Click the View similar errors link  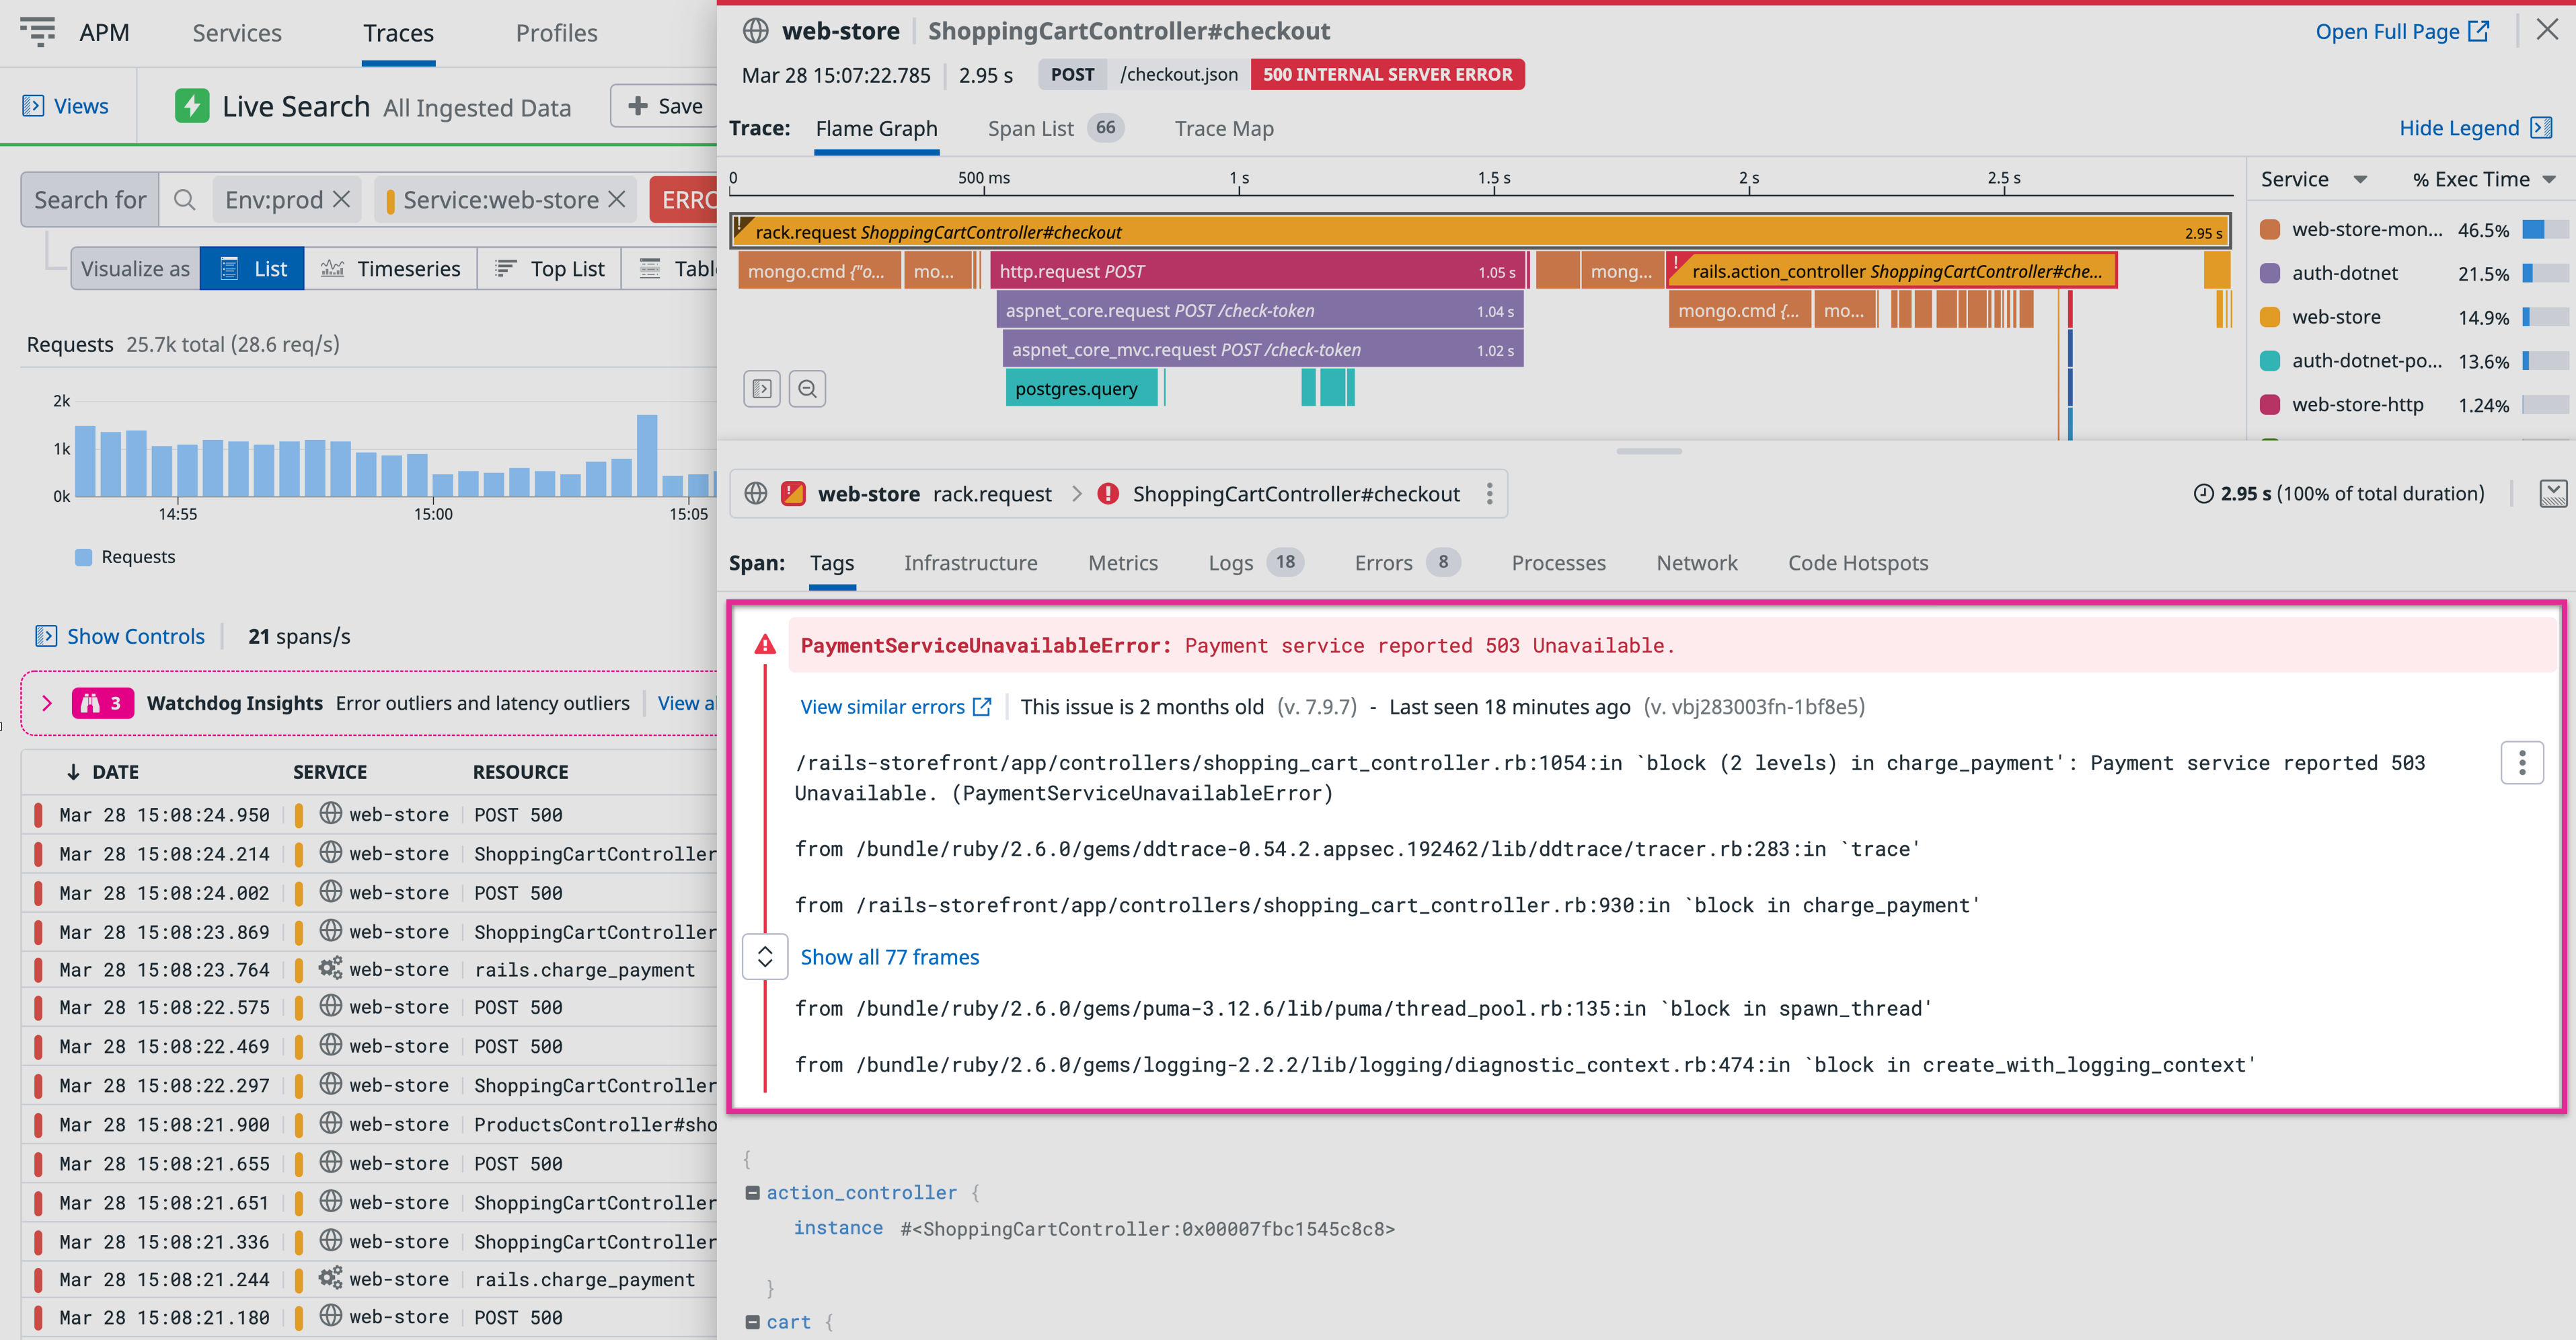click(884, 706)
